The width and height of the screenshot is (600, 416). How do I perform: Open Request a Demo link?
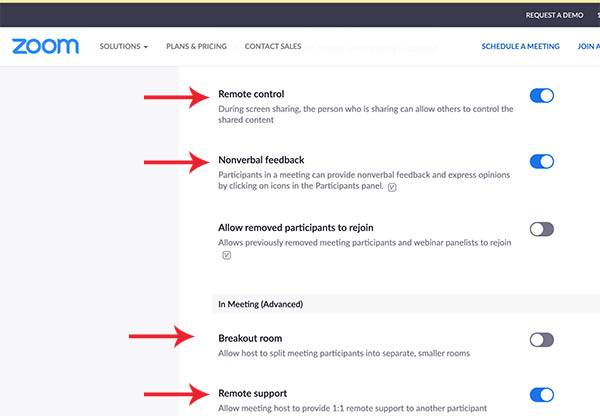click(x=553, y=15)
